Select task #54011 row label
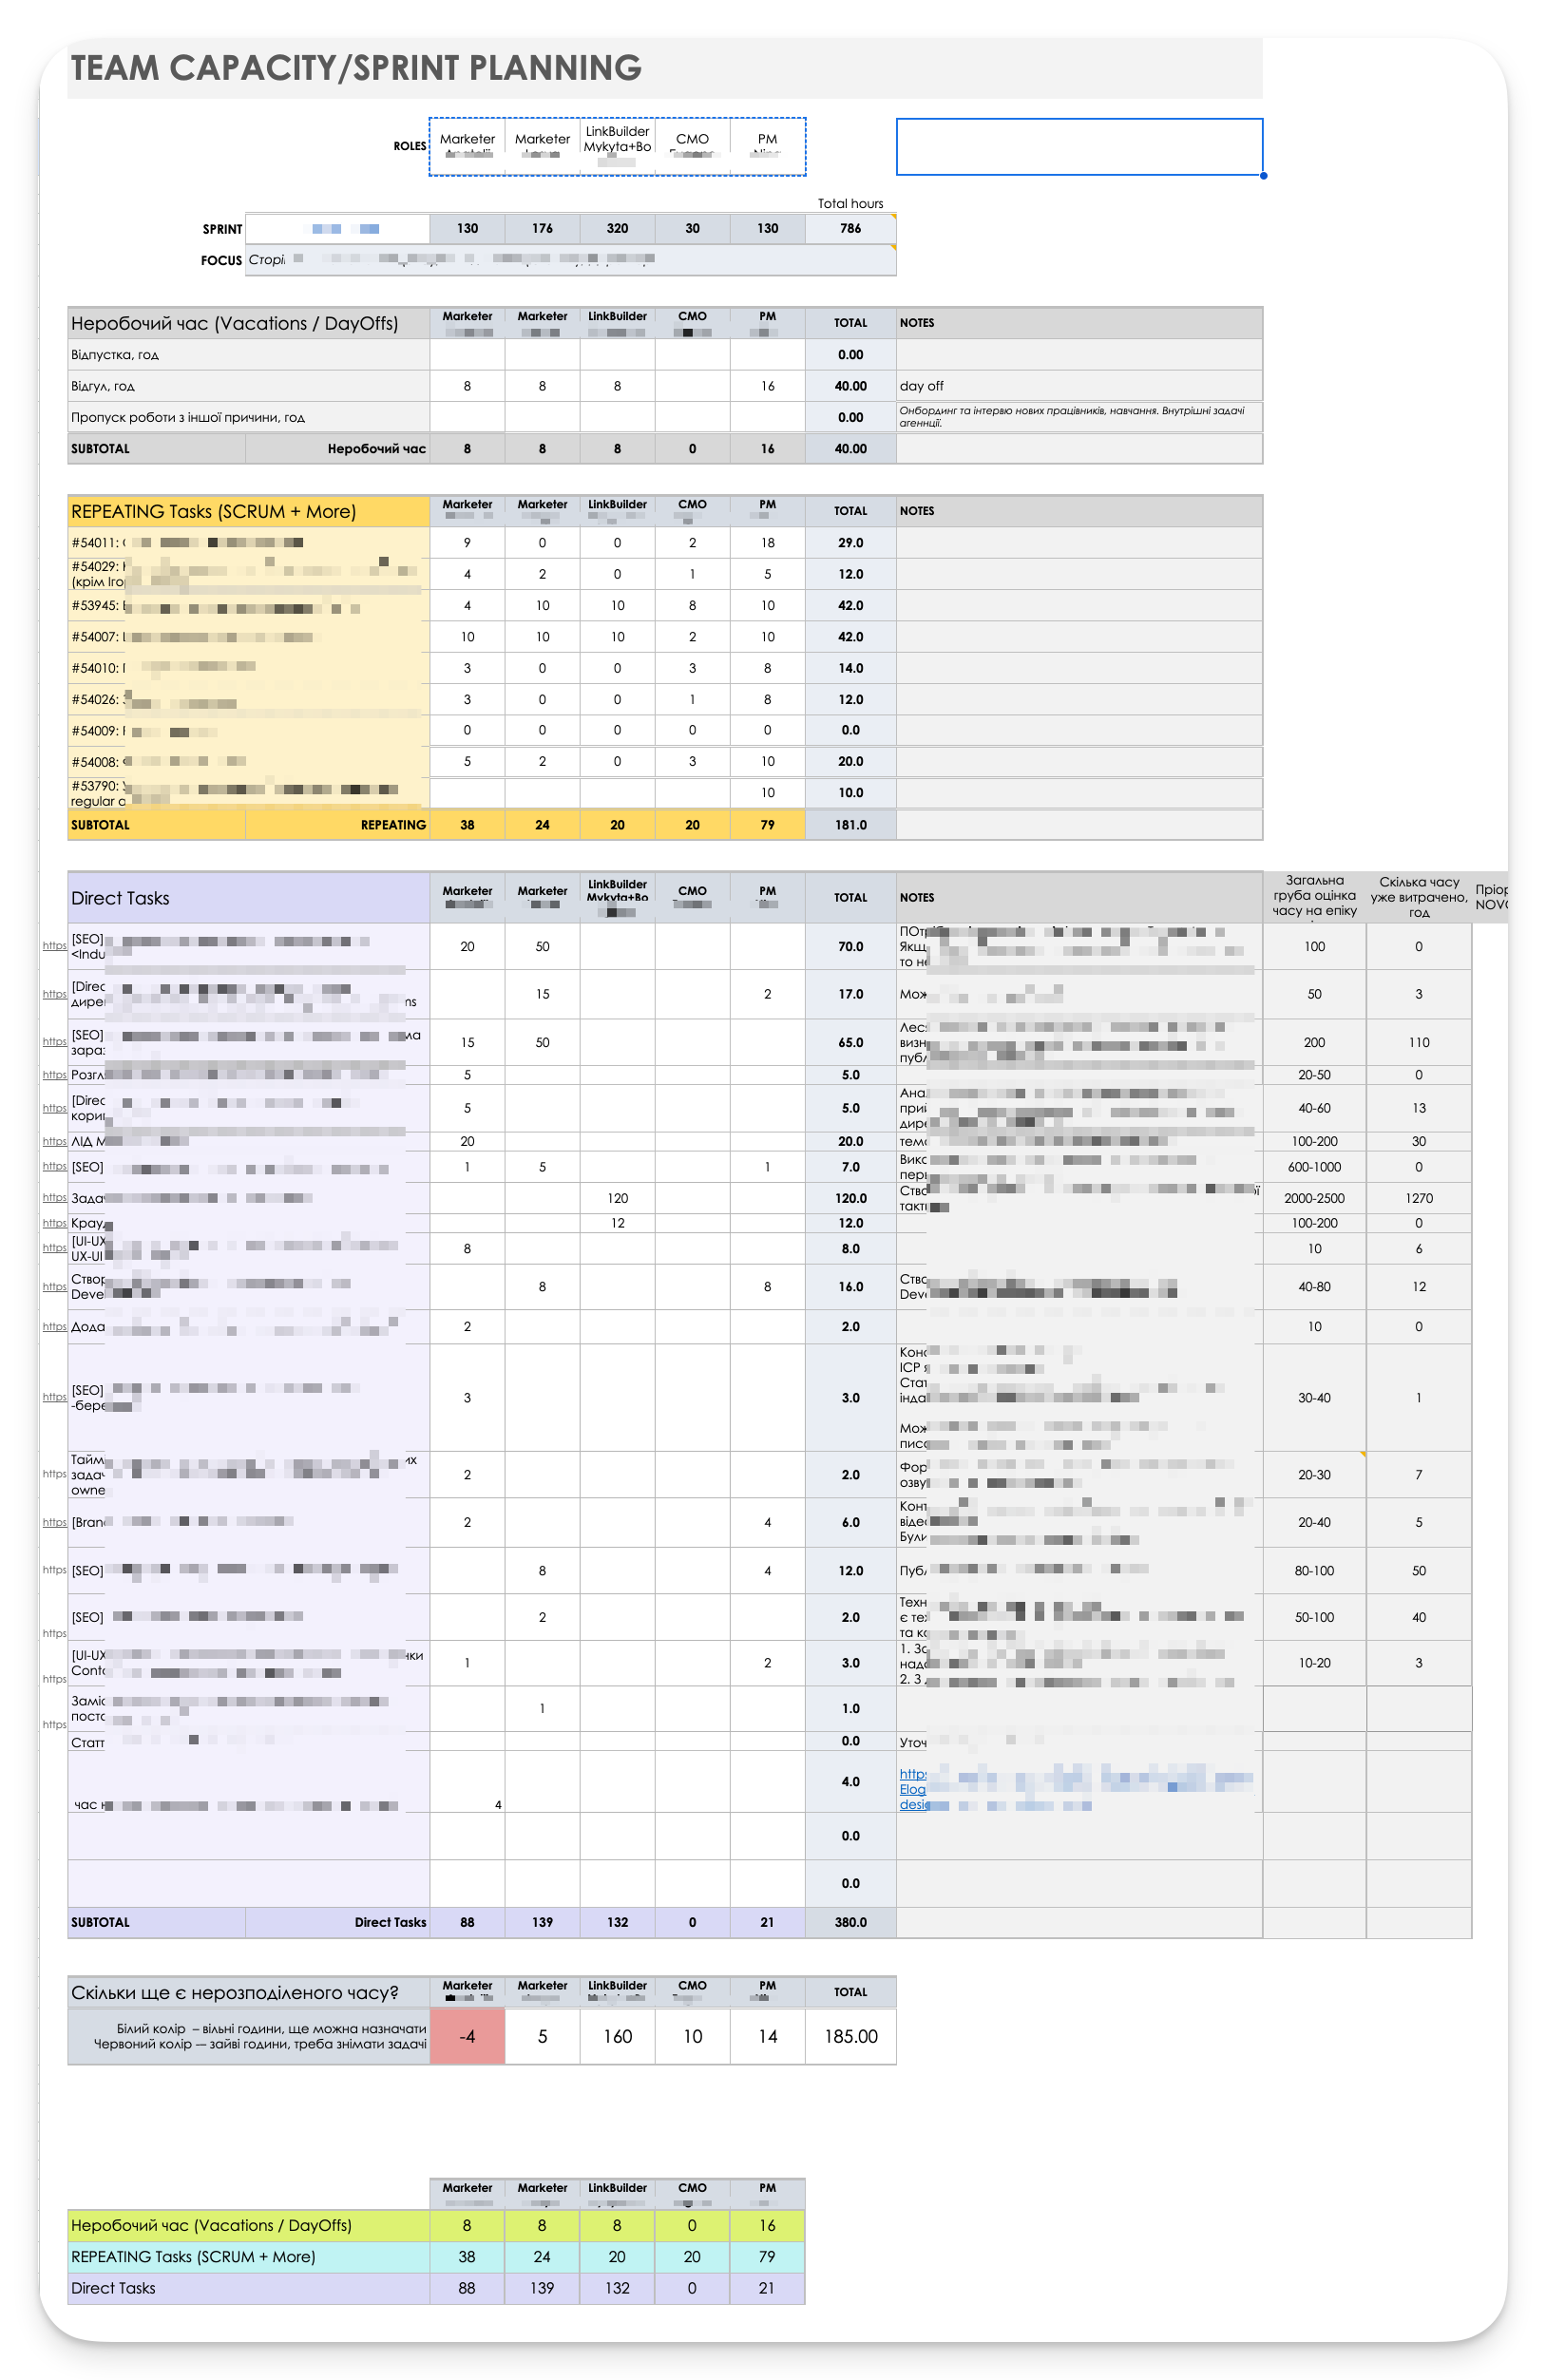The image size is (1546, 2380). [248, 543]
